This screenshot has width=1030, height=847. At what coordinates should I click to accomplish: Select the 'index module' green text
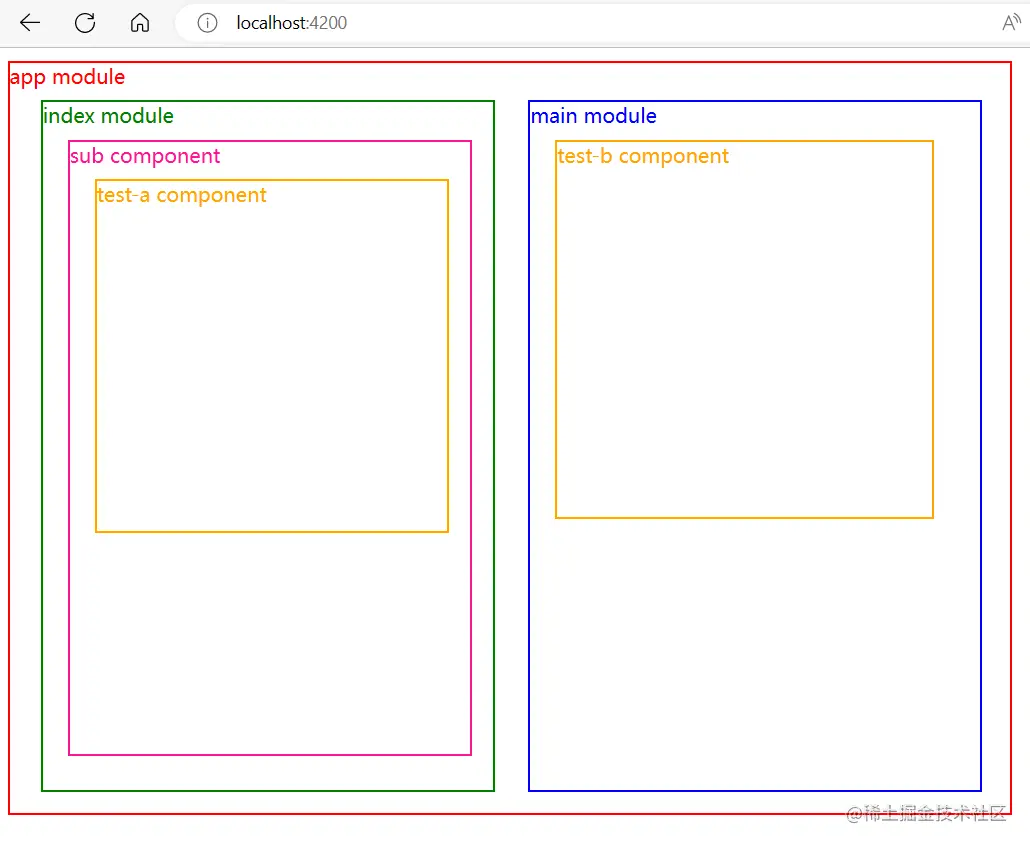(108, 116)
